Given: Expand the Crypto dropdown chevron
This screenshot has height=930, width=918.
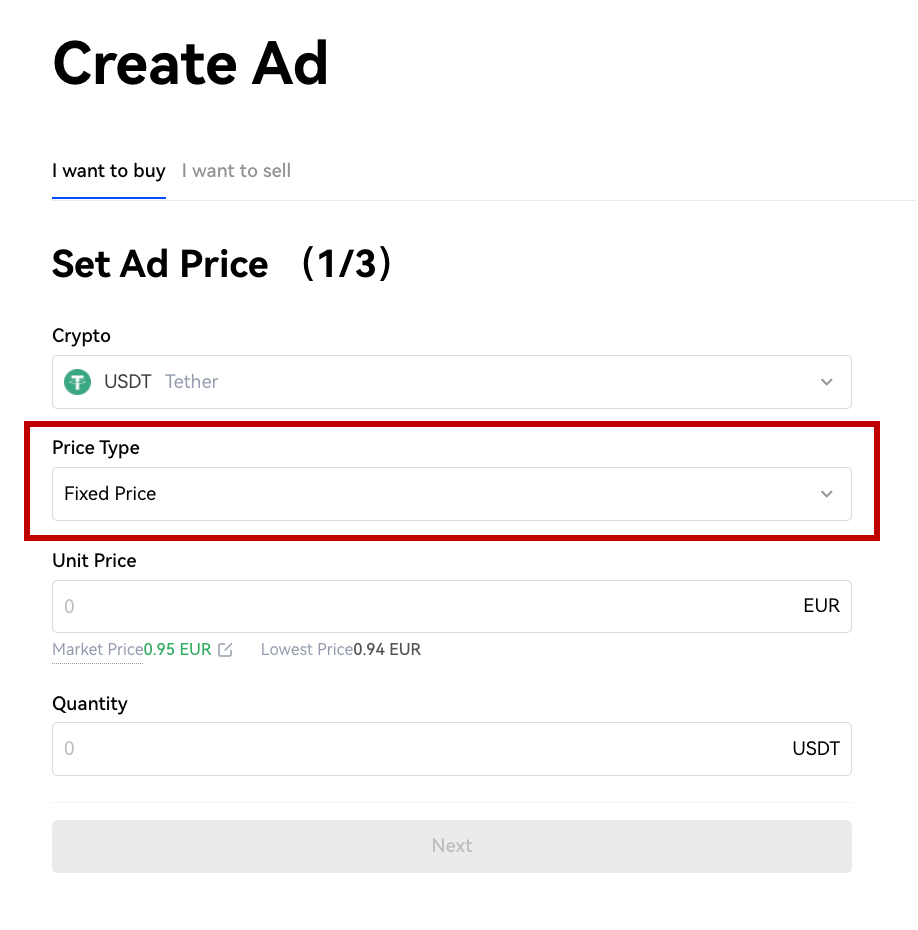Looking at the screenshot, I should (827, 382).
